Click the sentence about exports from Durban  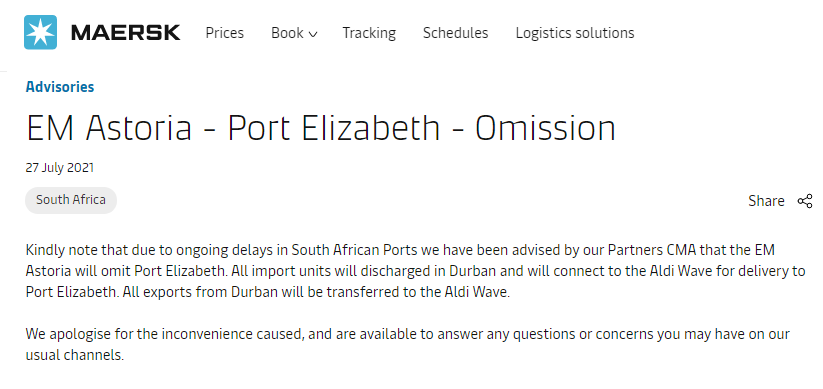click(316, 292)
